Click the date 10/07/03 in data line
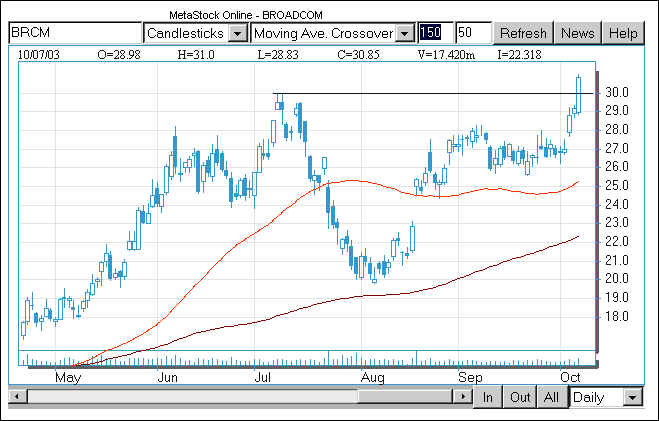This screenshot has height=421, width=659. (x=39, y=55)
